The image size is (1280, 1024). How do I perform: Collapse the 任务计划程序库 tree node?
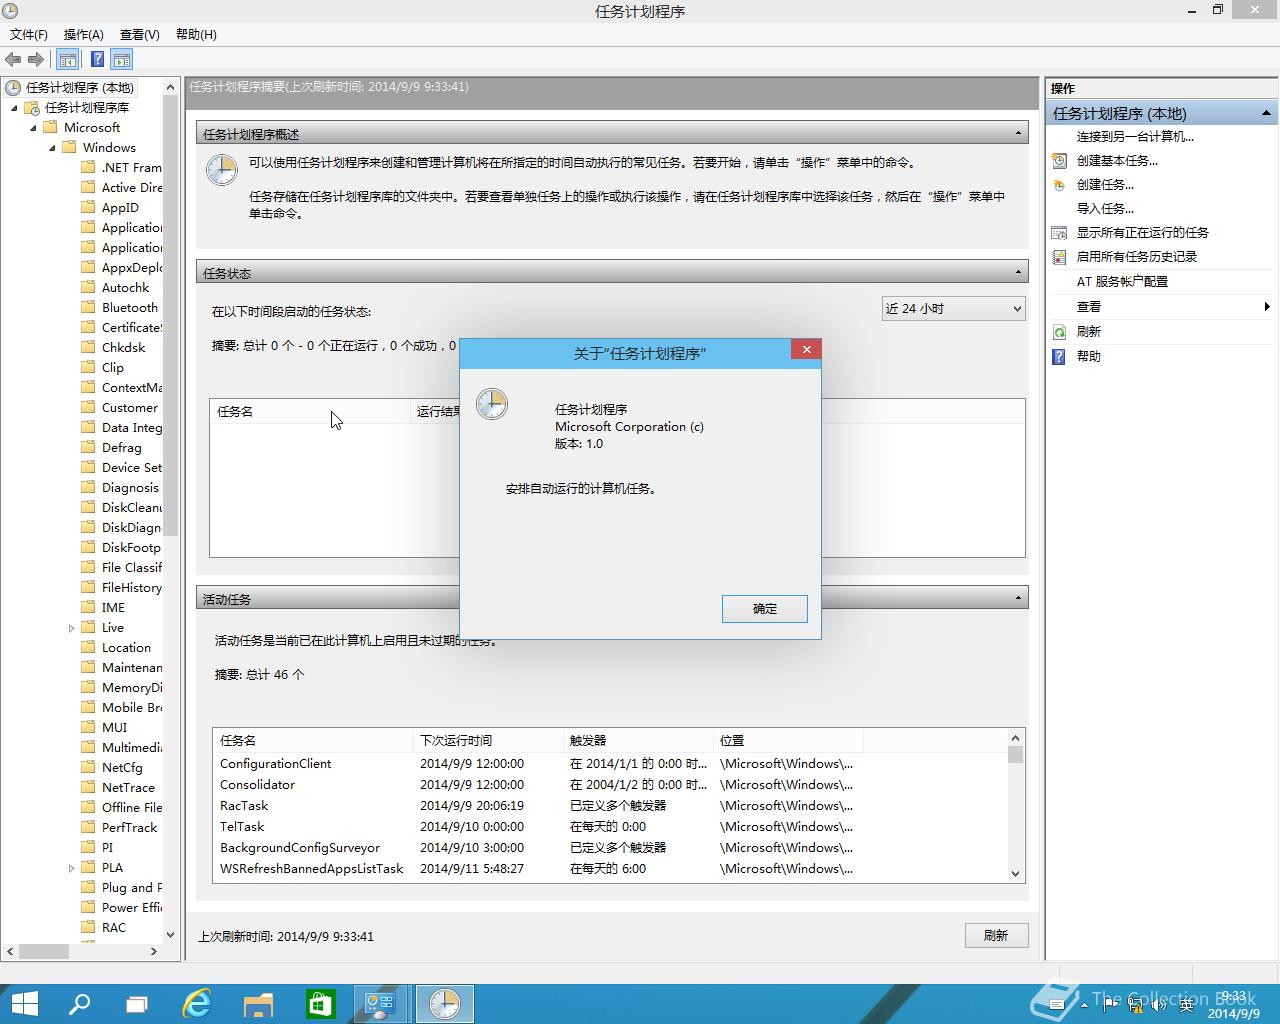pos(14,108)
